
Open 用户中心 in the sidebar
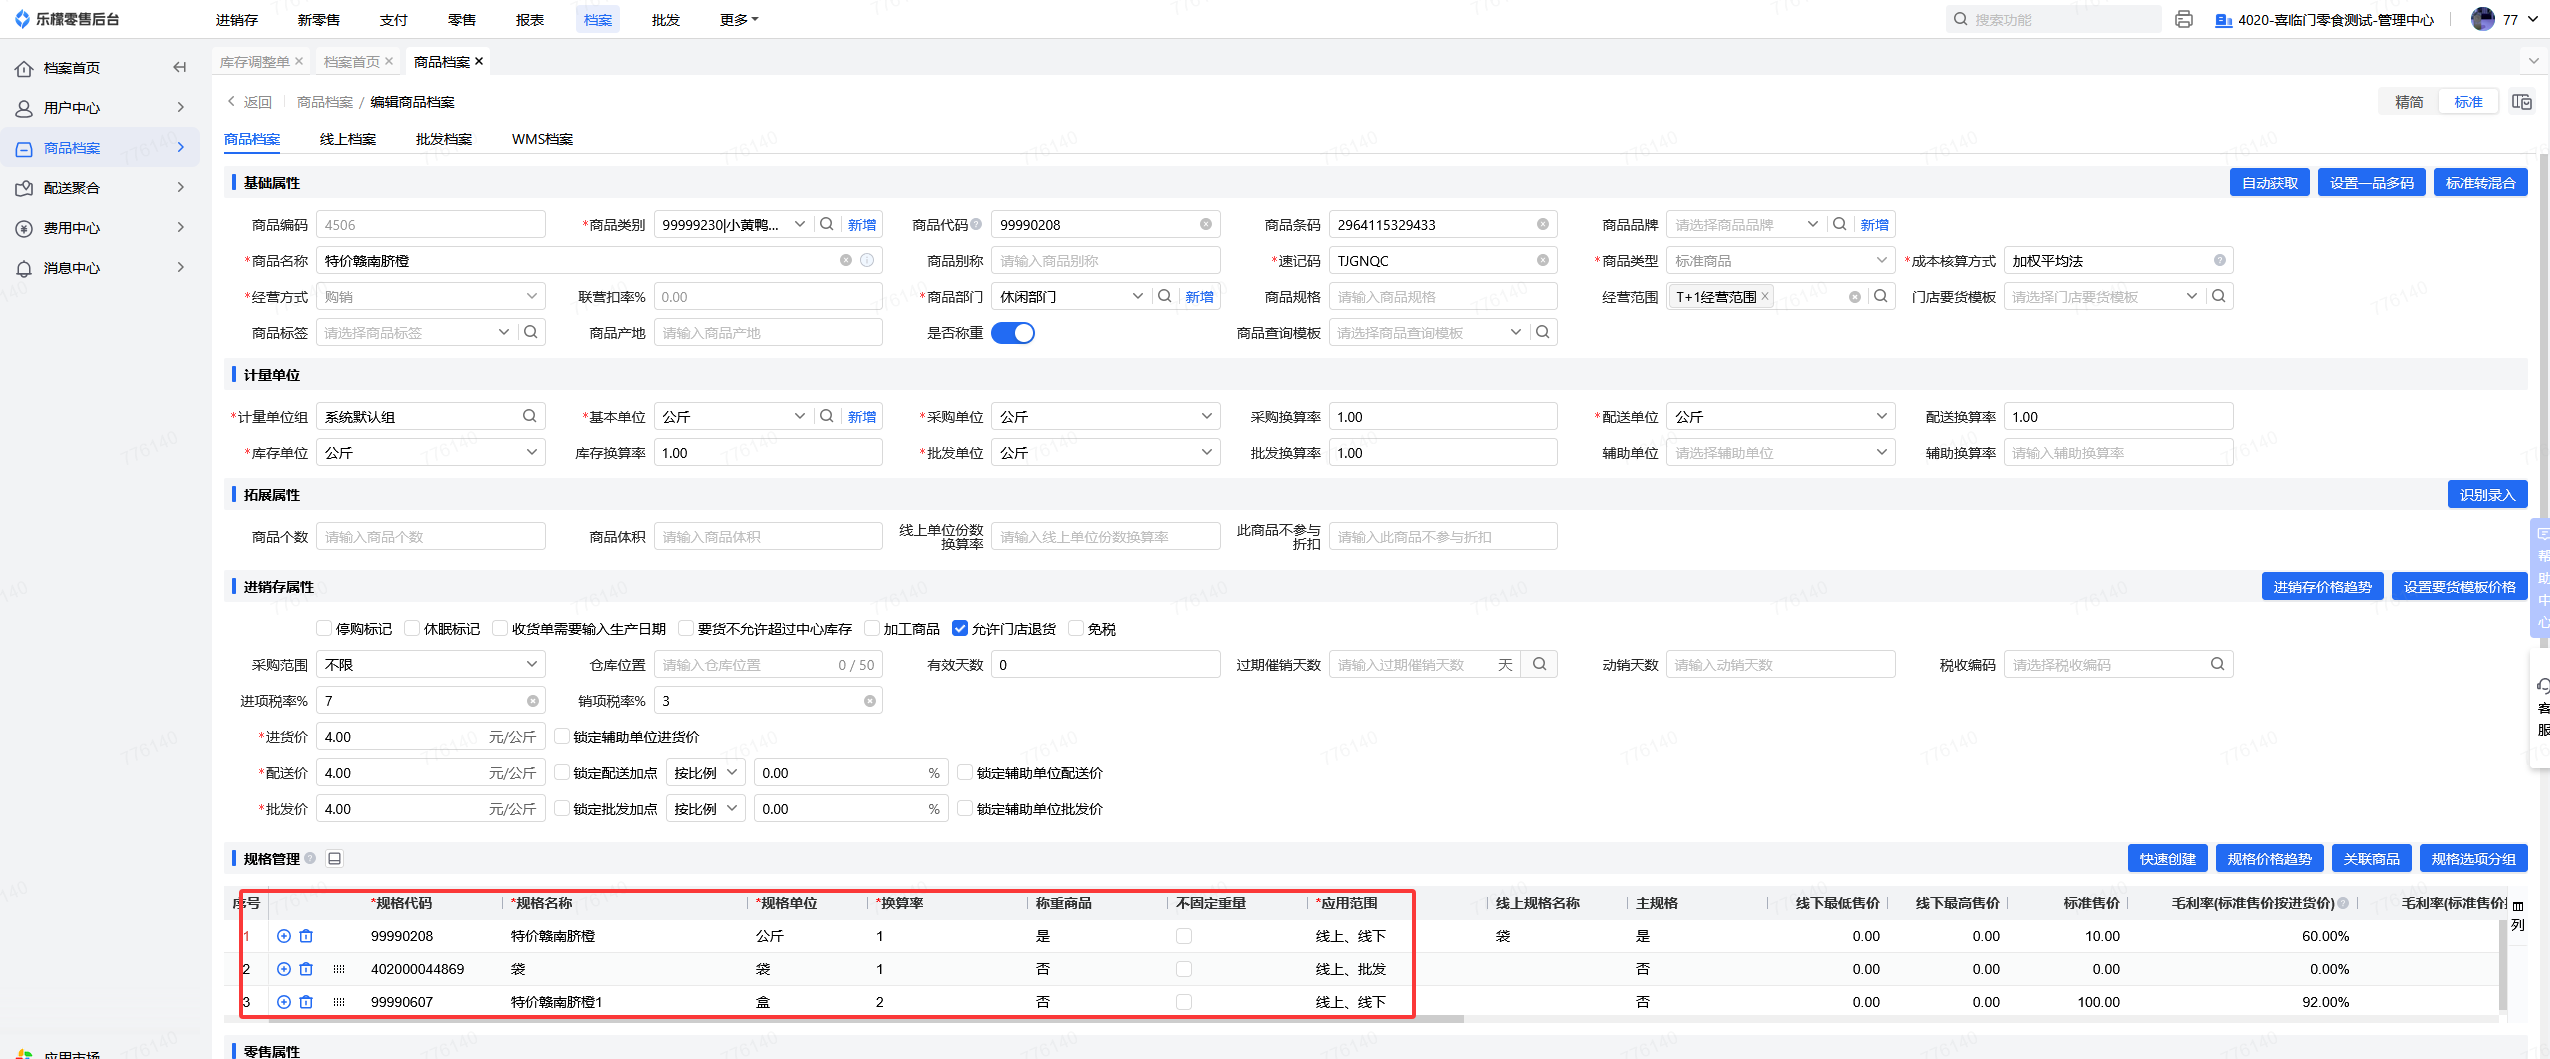click(x=100, y=108)
